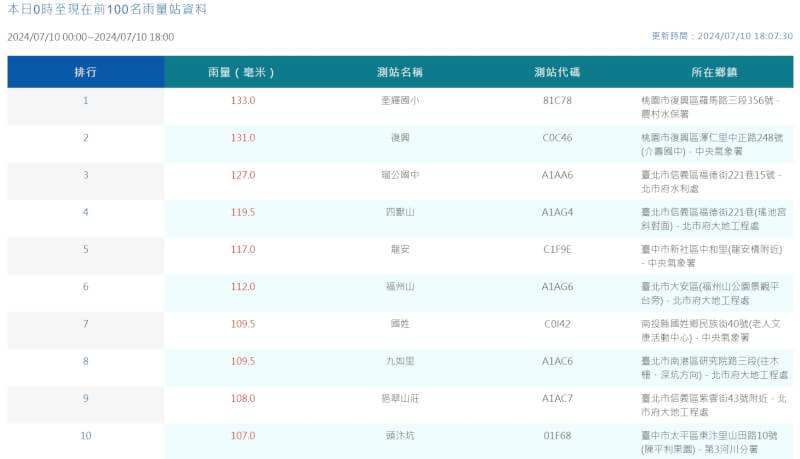This screenshot has height=459, width=800.
Task: Click rank number 5 in the C1F9E row
Action: (86, 249)
